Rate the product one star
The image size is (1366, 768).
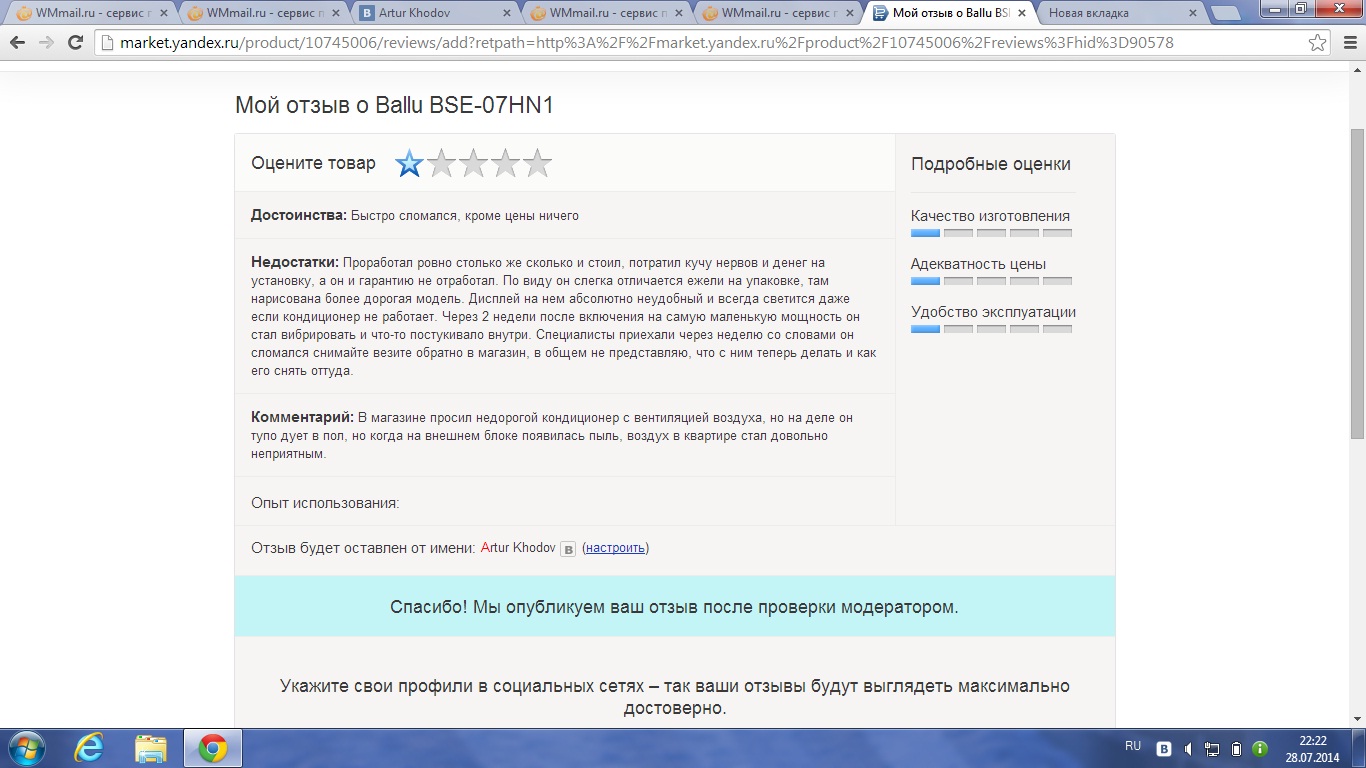coord(409,163)
